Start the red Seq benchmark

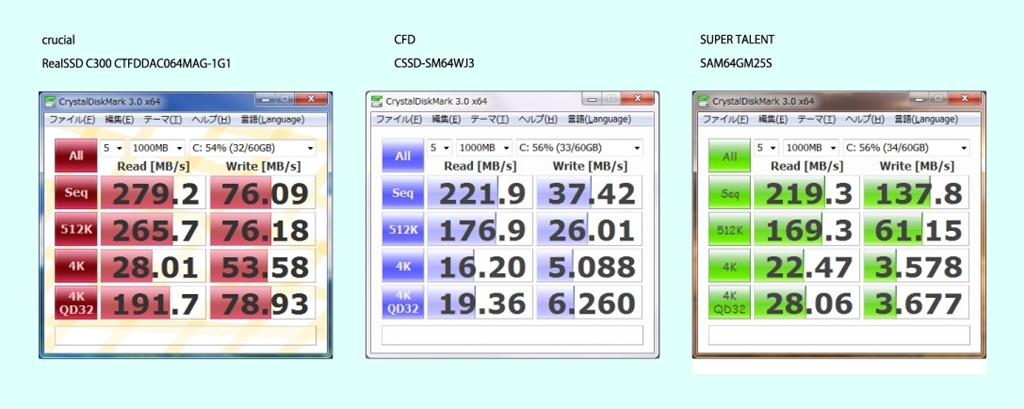coord(76,193)
